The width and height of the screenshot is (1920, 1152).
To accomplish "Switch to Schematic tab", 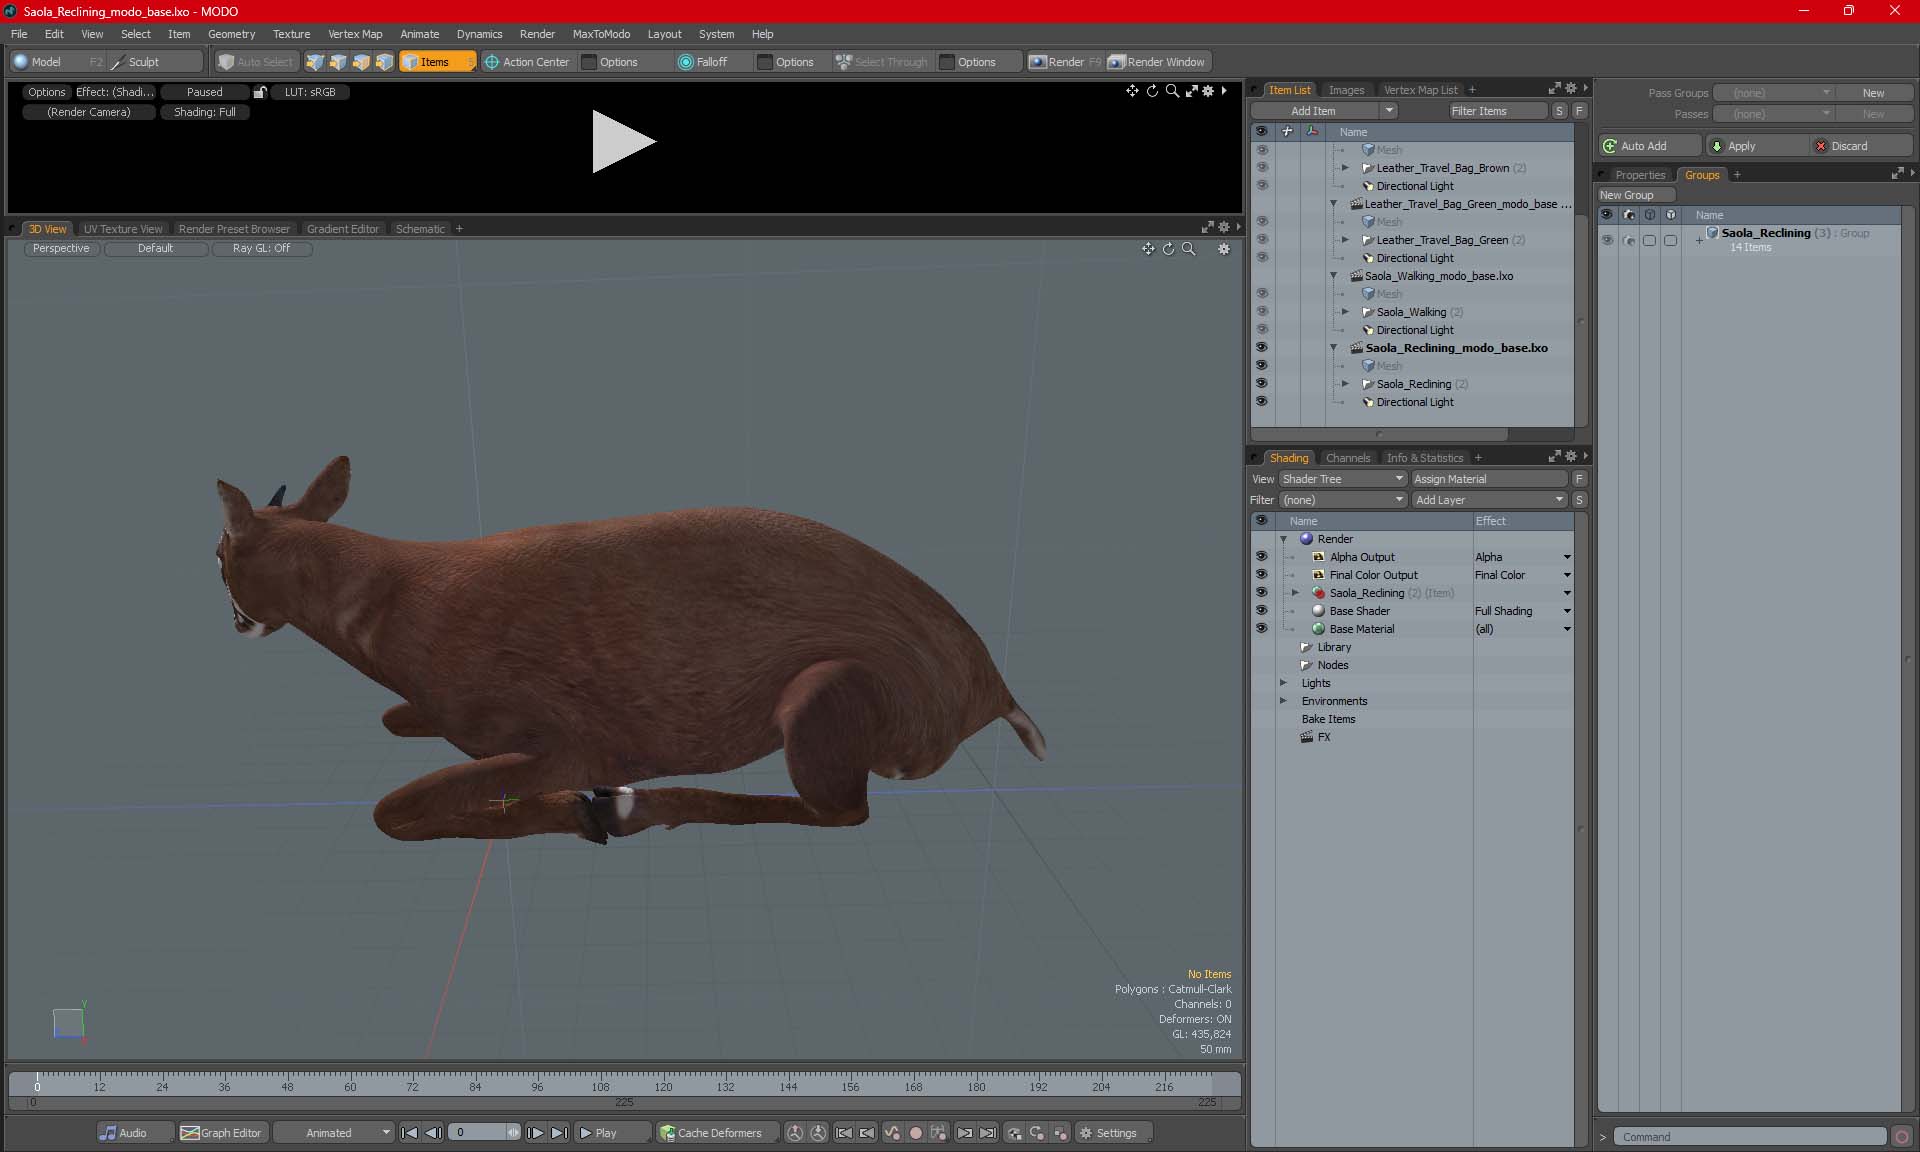I will pyautogui.click(x=420, y=229).
